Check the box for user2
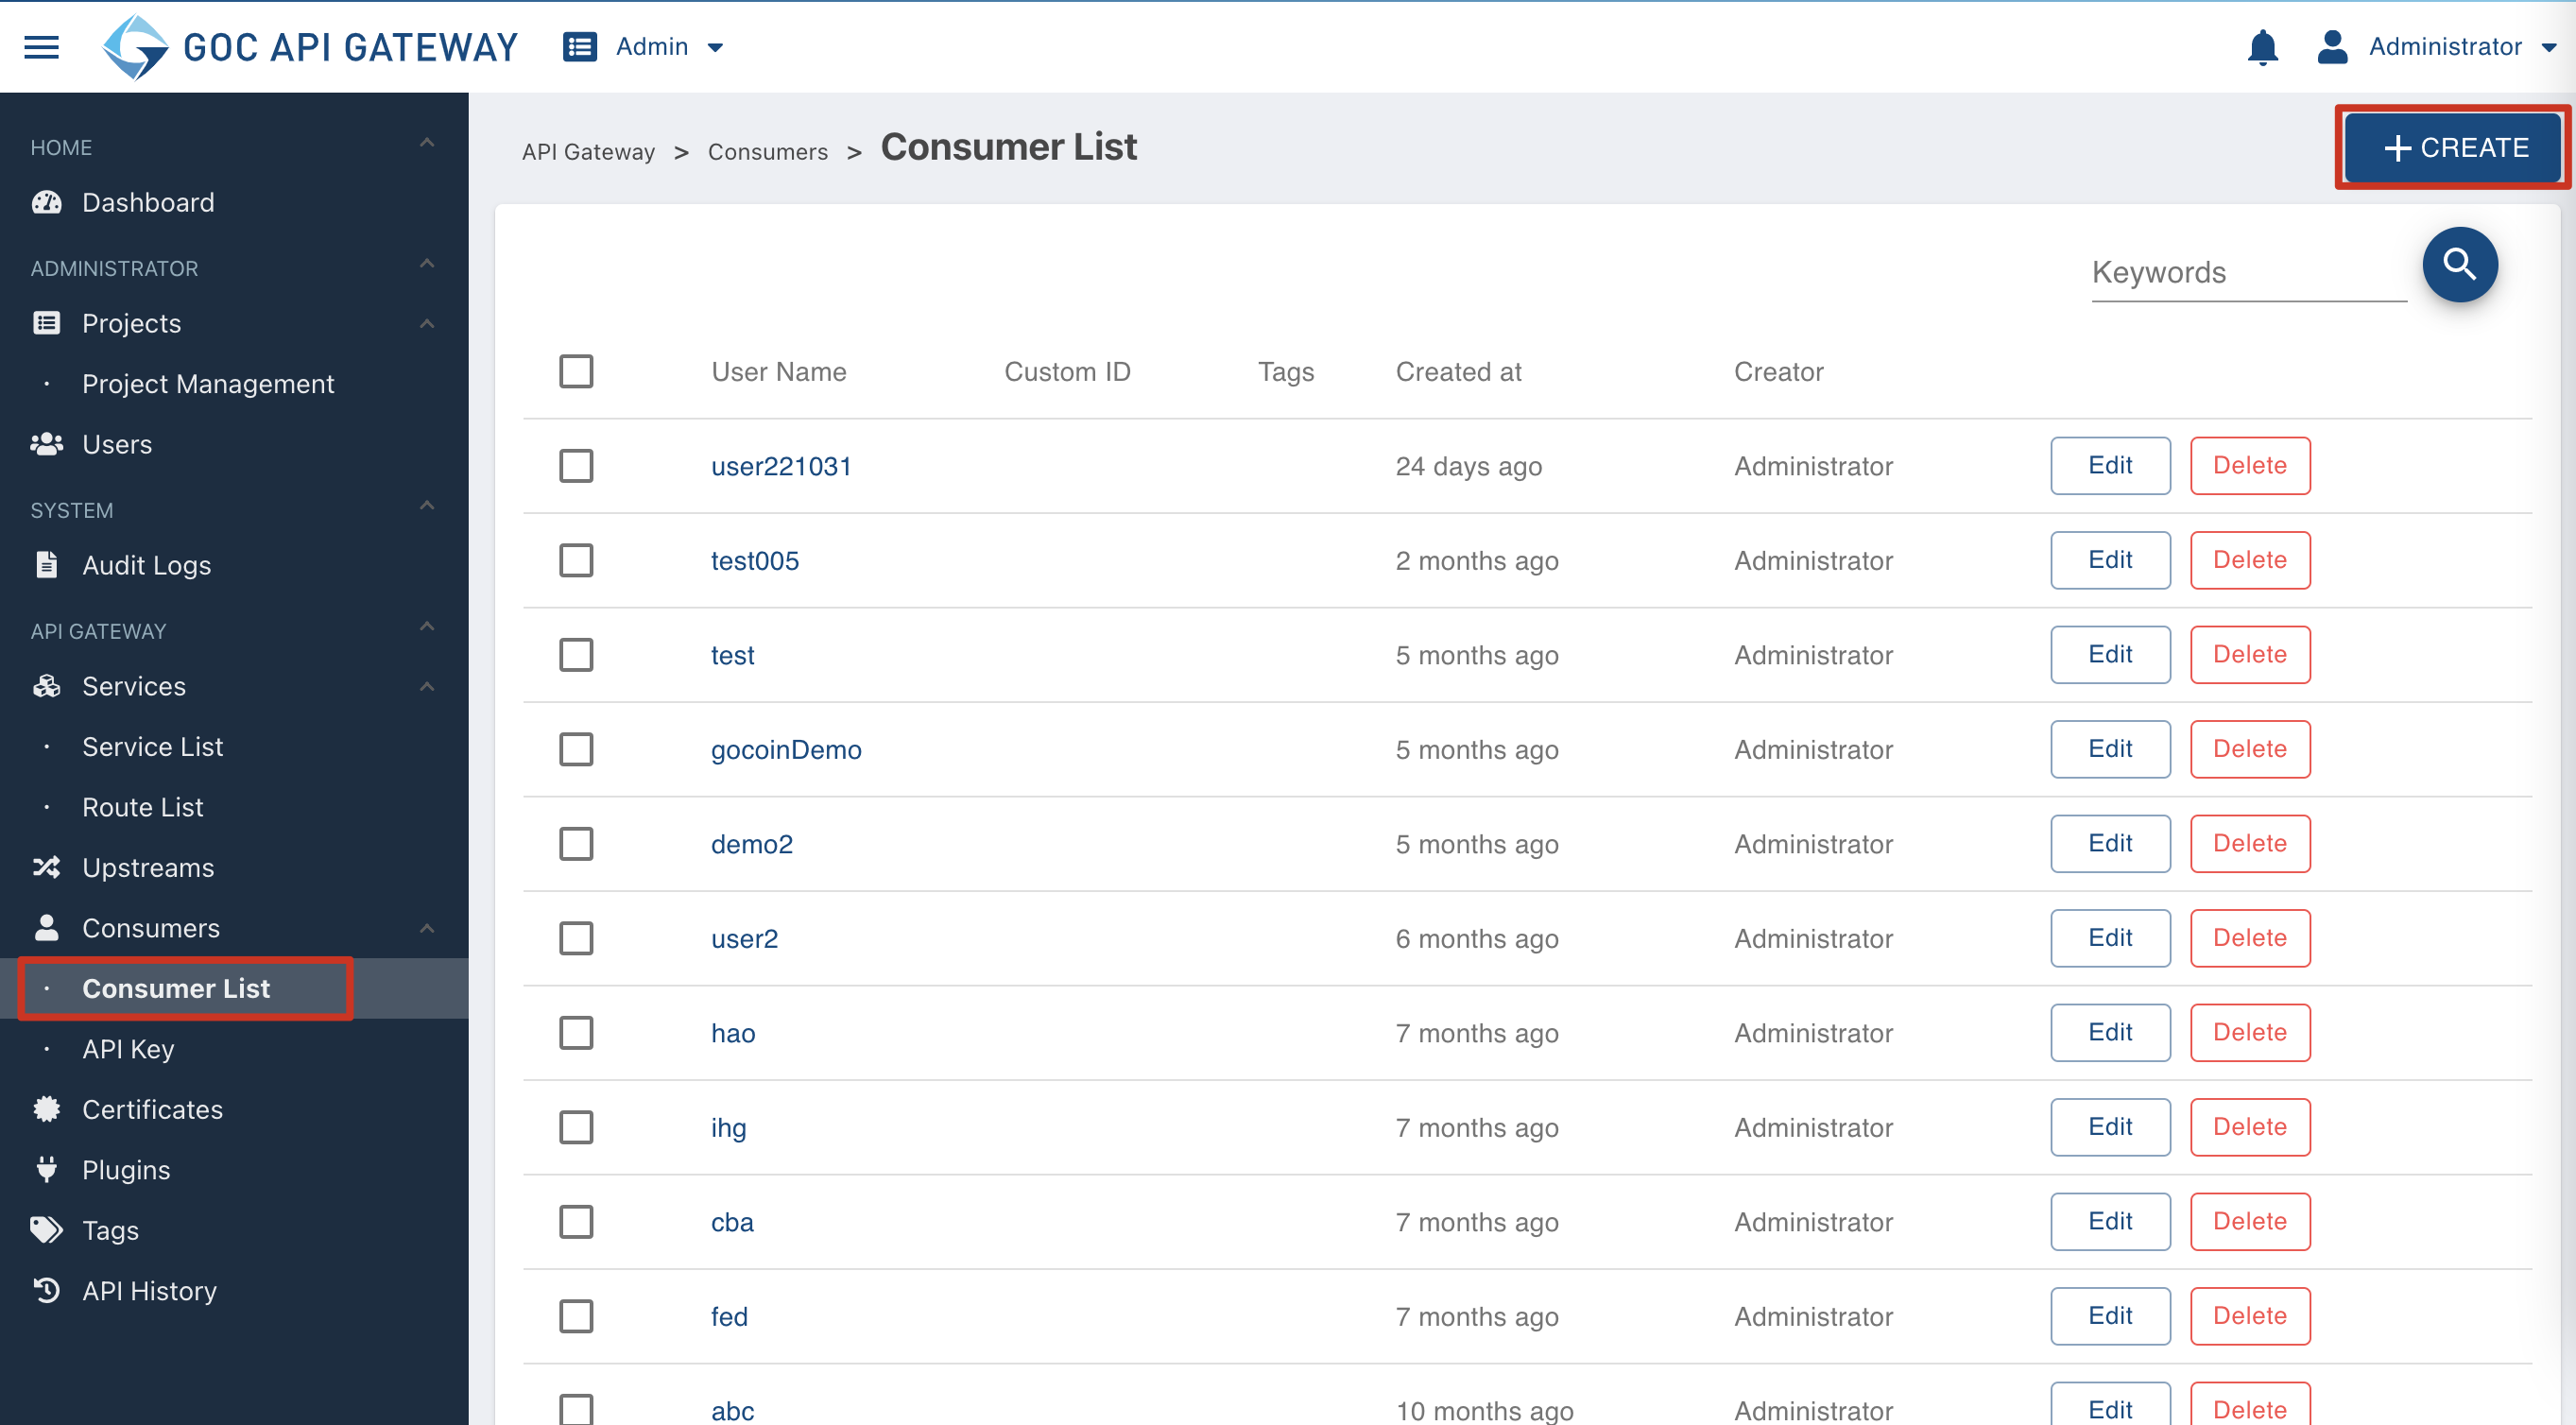Viewport: 2576px width, 1425px height. click(x=576, y=938)
